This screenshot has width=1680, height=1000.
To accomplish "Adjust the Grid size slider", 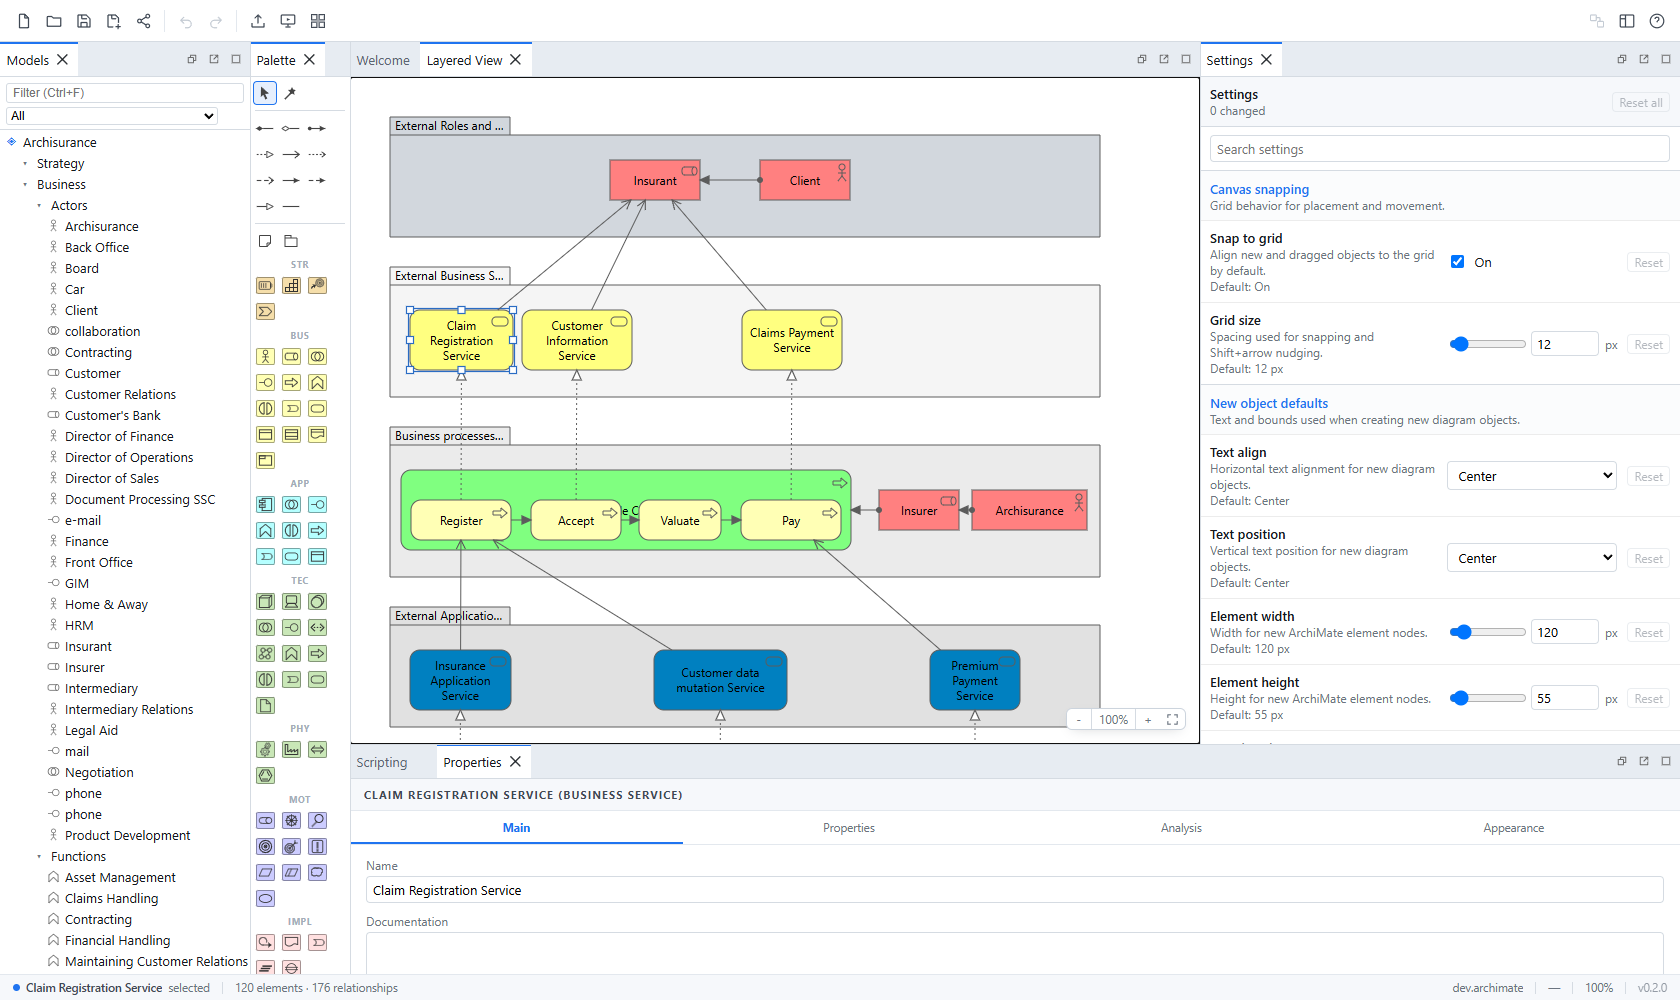I will (x=1487, y=344).
